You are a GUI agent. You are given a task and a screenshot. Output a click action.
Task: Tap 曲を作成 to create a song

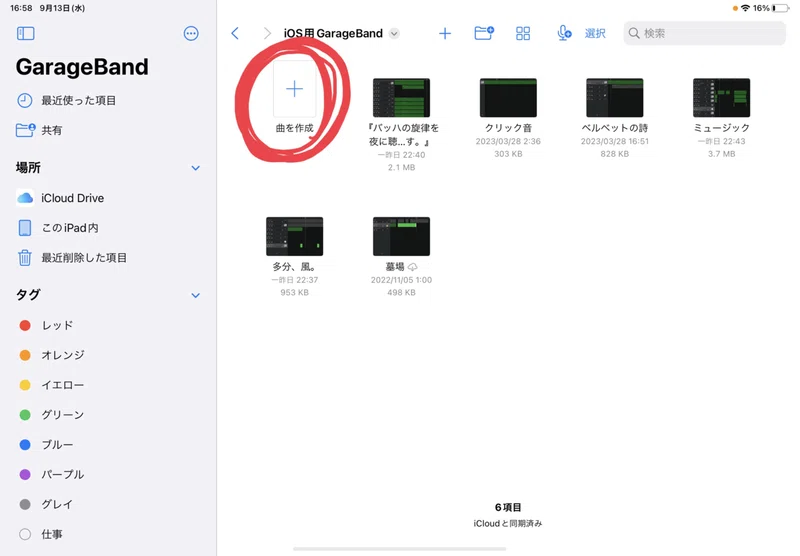pos(294,98)
